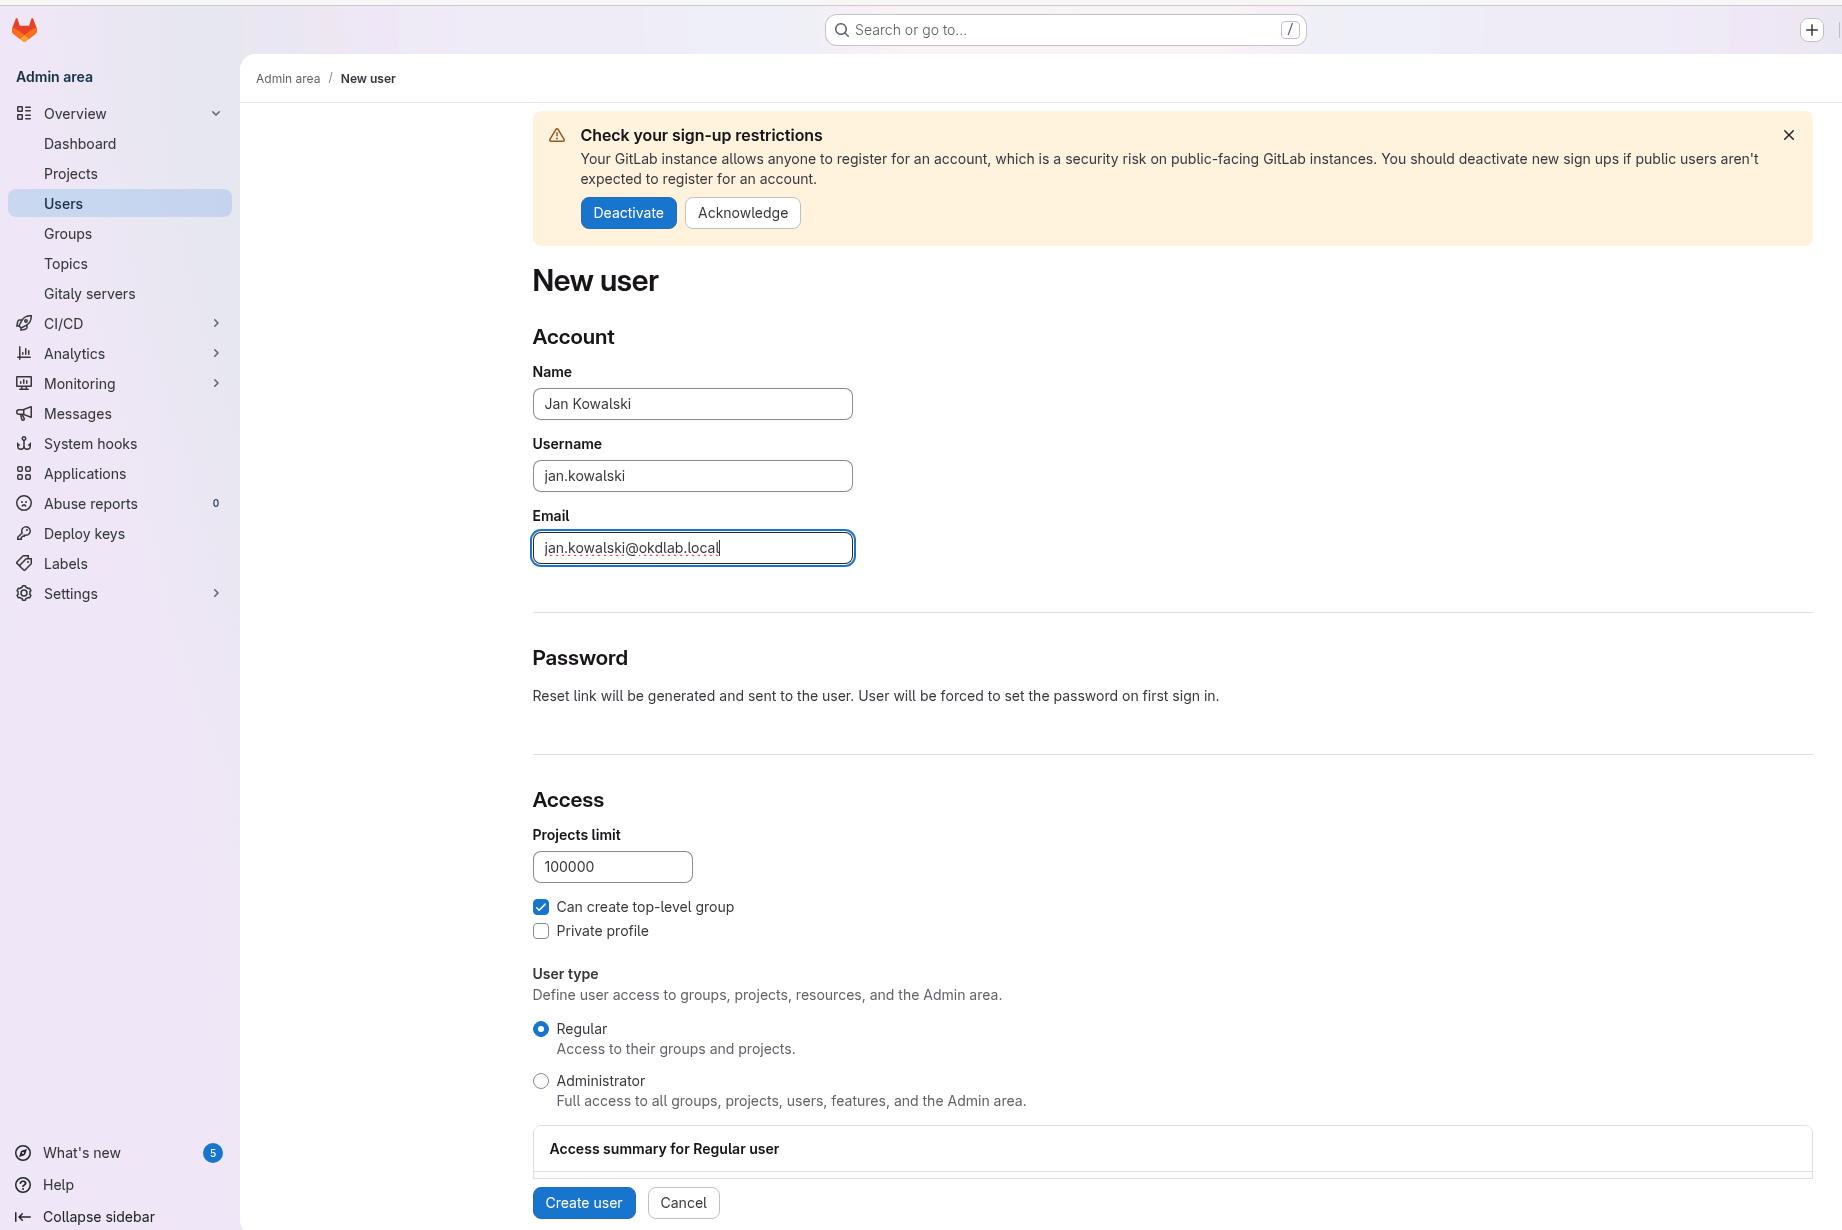
Task: Click the Help question mark icon
Action: (23, 1185)
